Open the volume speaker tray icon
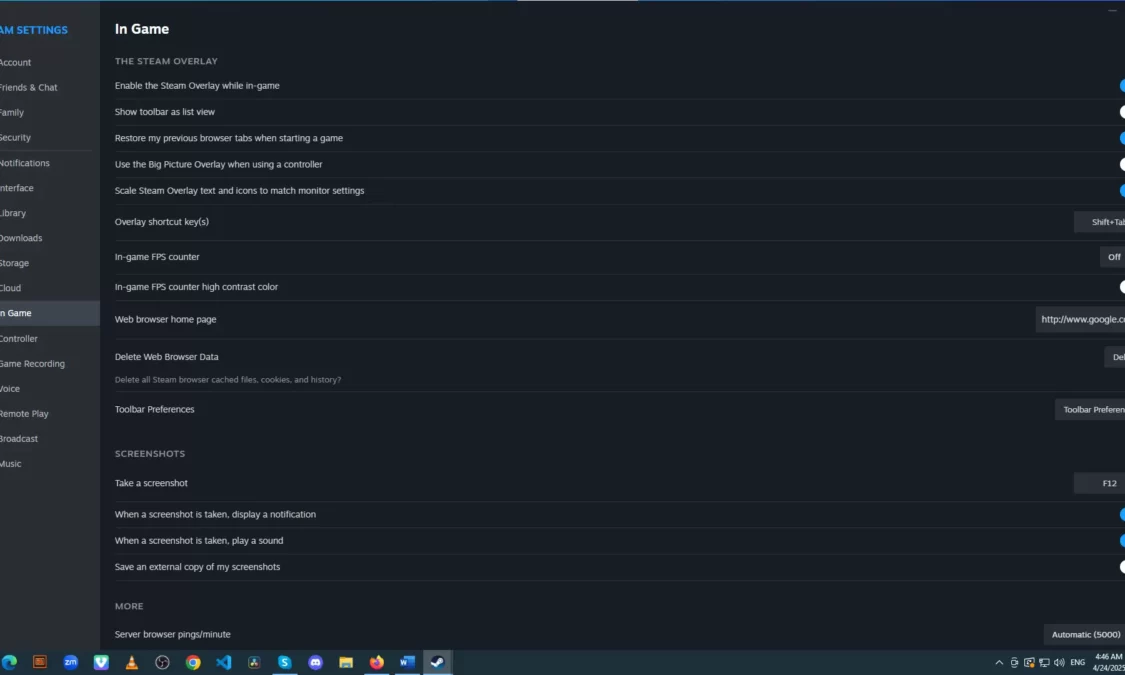 point(1060,662)
